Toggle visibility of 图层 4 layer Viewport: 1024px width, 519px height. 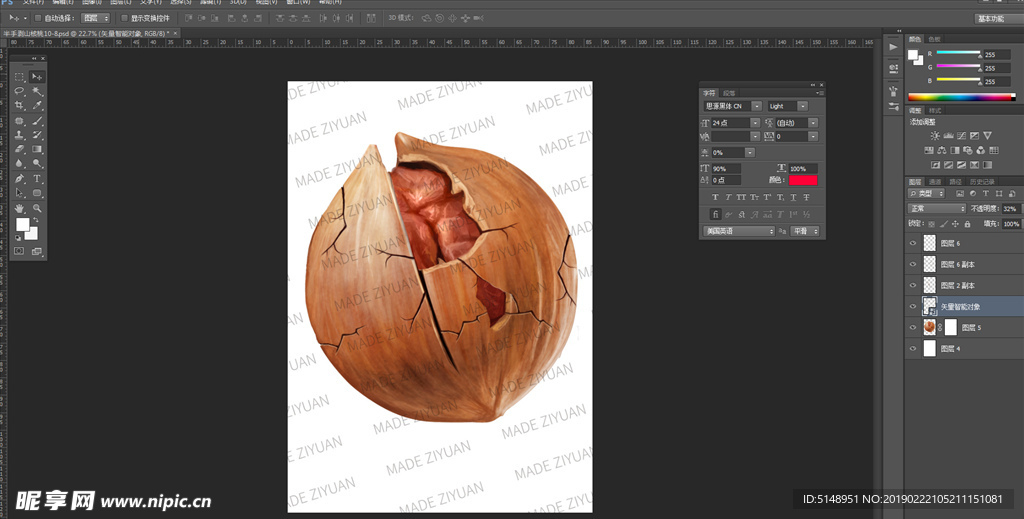912,348
